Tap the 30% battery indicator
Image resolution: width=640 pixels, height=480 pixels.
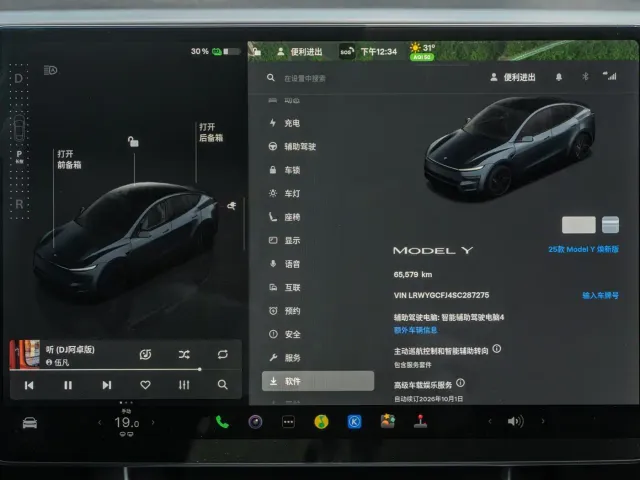pos(216,51)
